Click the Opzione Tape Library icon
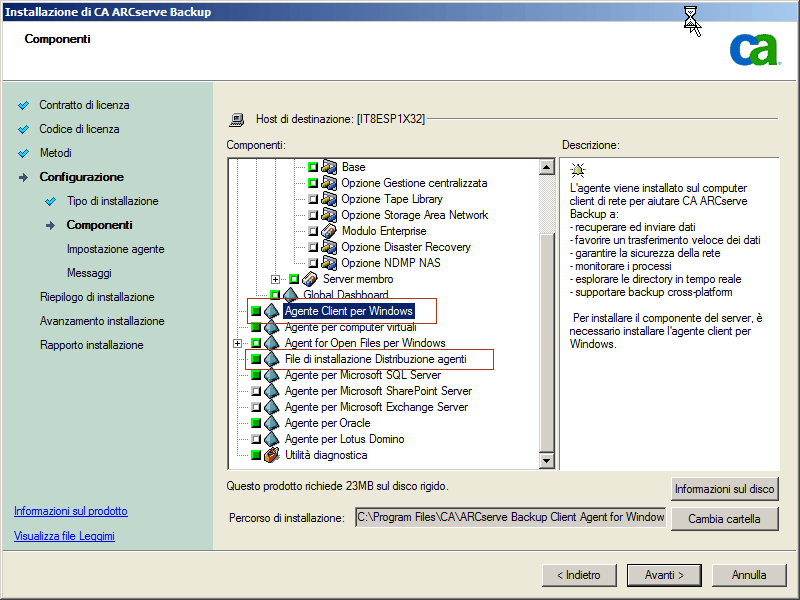The image size is (800, 600). pyautogui.click(x=329, y=199)
